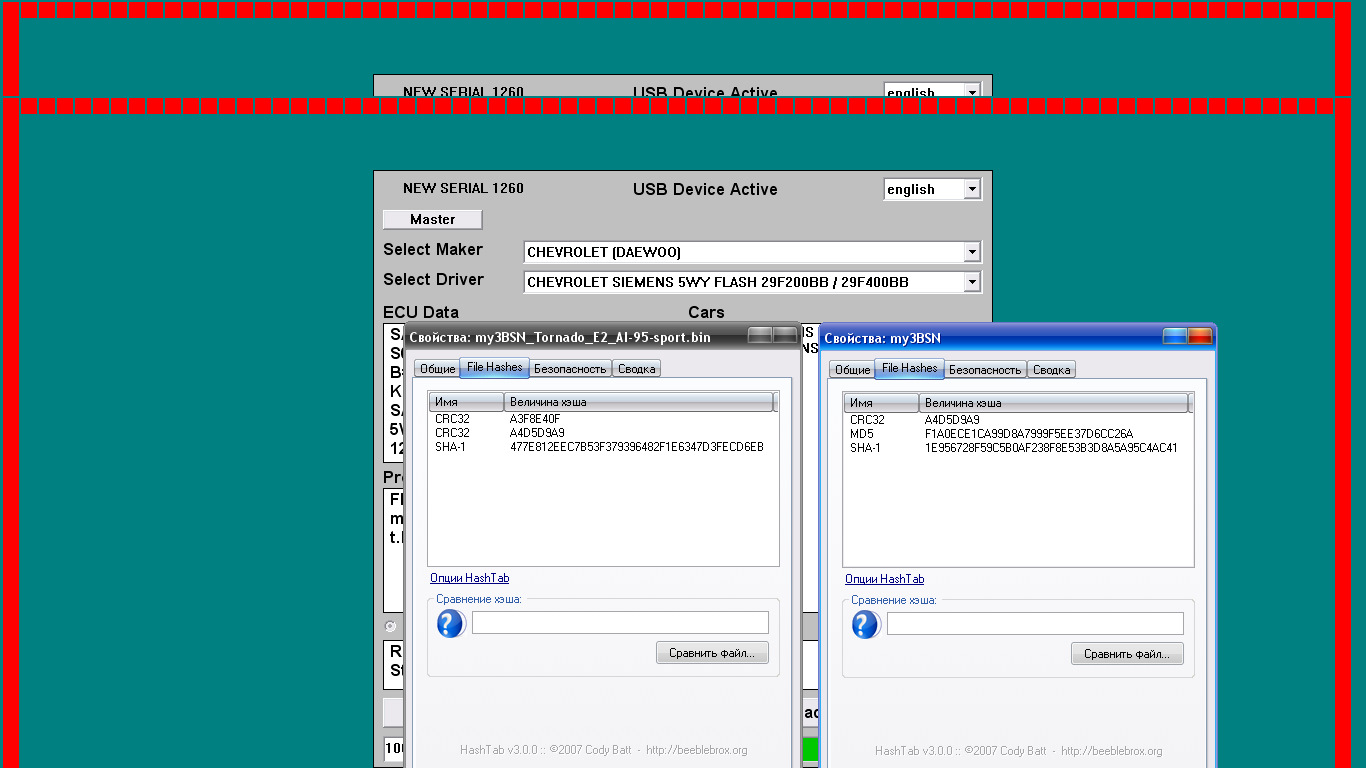1366x768 pixels.
Task: Click Сравнение хэша label in my3BSN properties dialog
Action: 894,600
